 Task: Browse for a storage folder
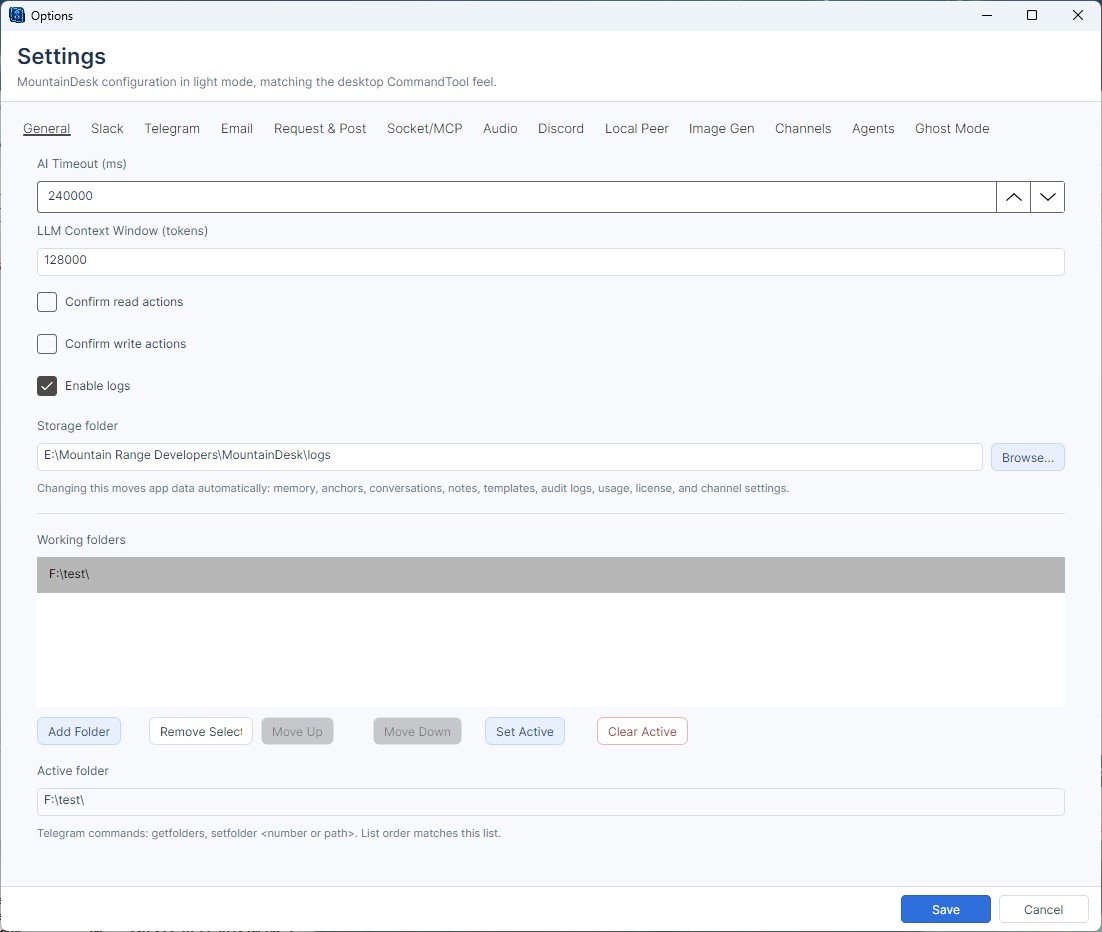pos(1028,457)
